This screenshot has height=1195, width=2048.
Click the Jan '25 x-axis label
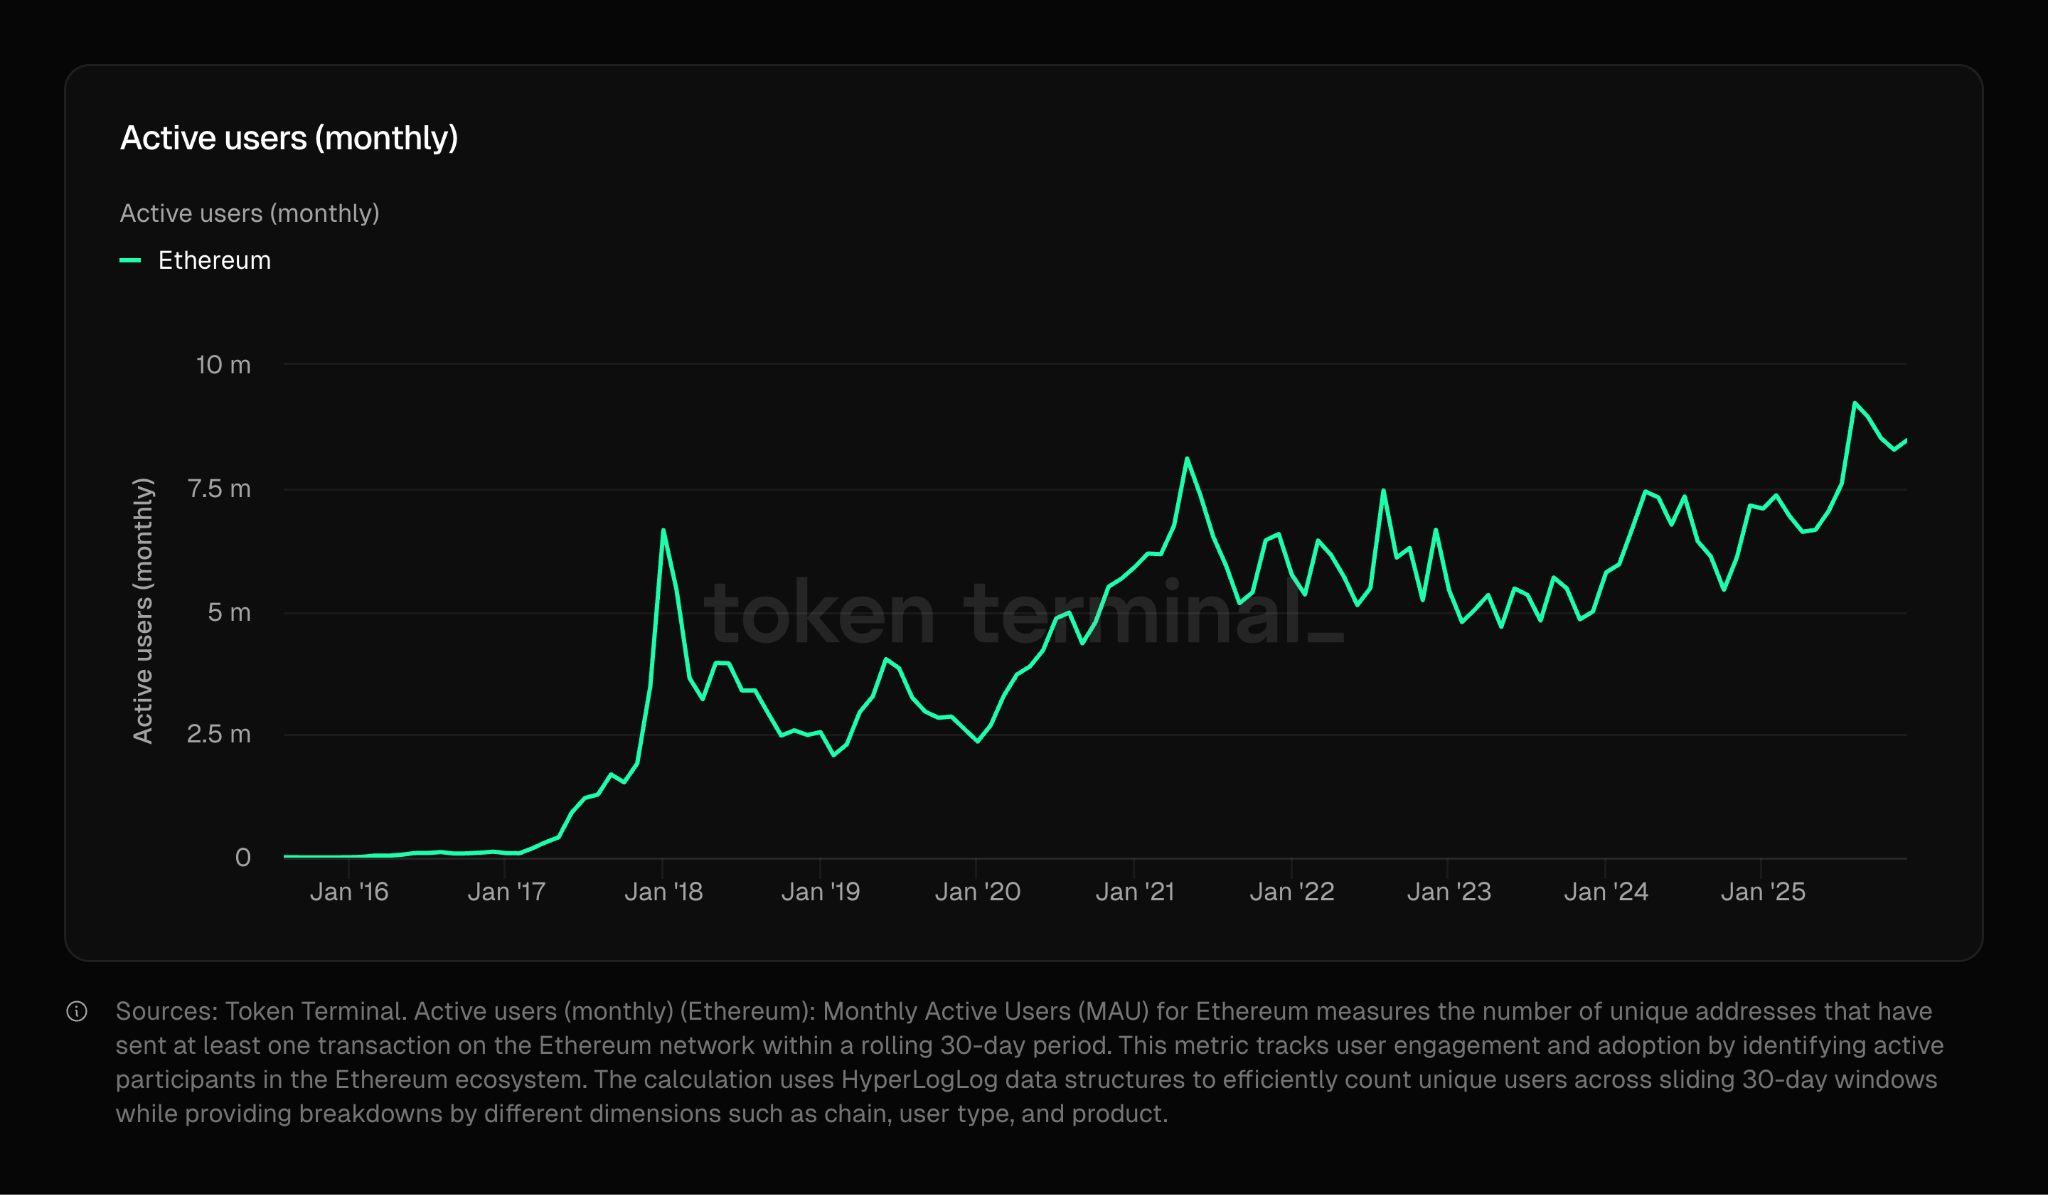(x=1762, y=891)
